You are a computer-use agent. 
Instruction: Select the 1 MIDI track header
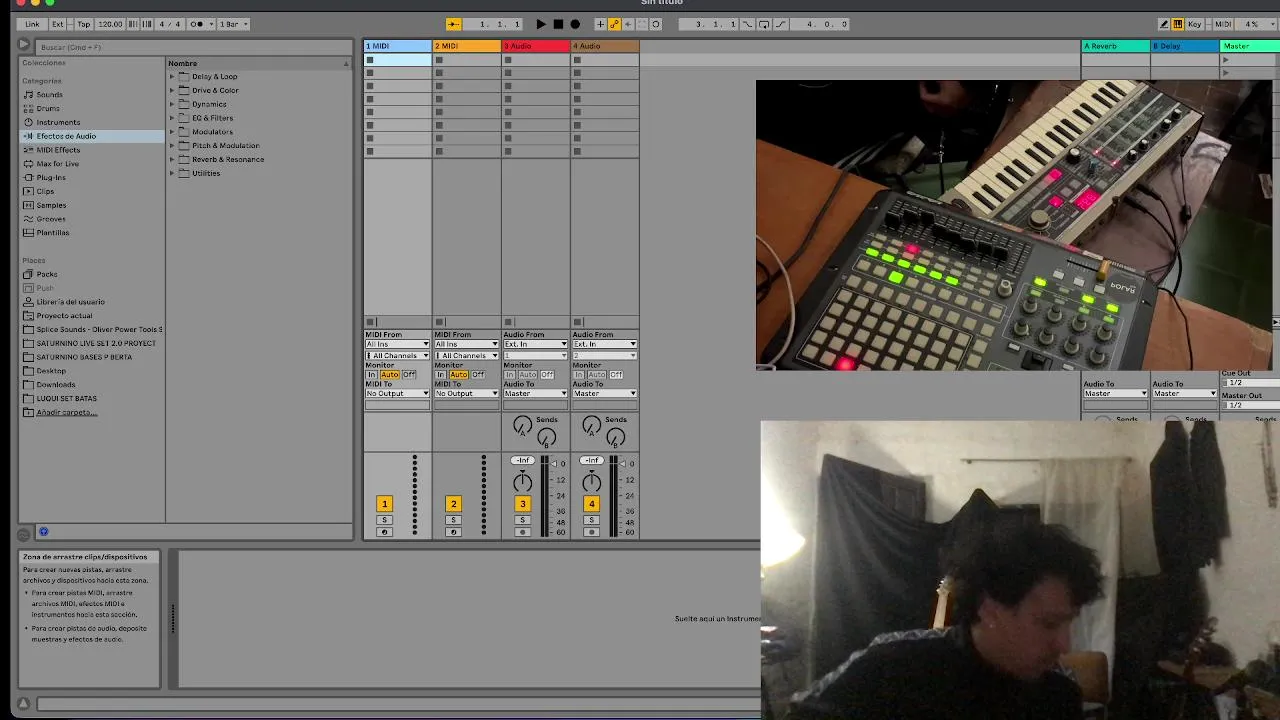click(x=397, y=46)
